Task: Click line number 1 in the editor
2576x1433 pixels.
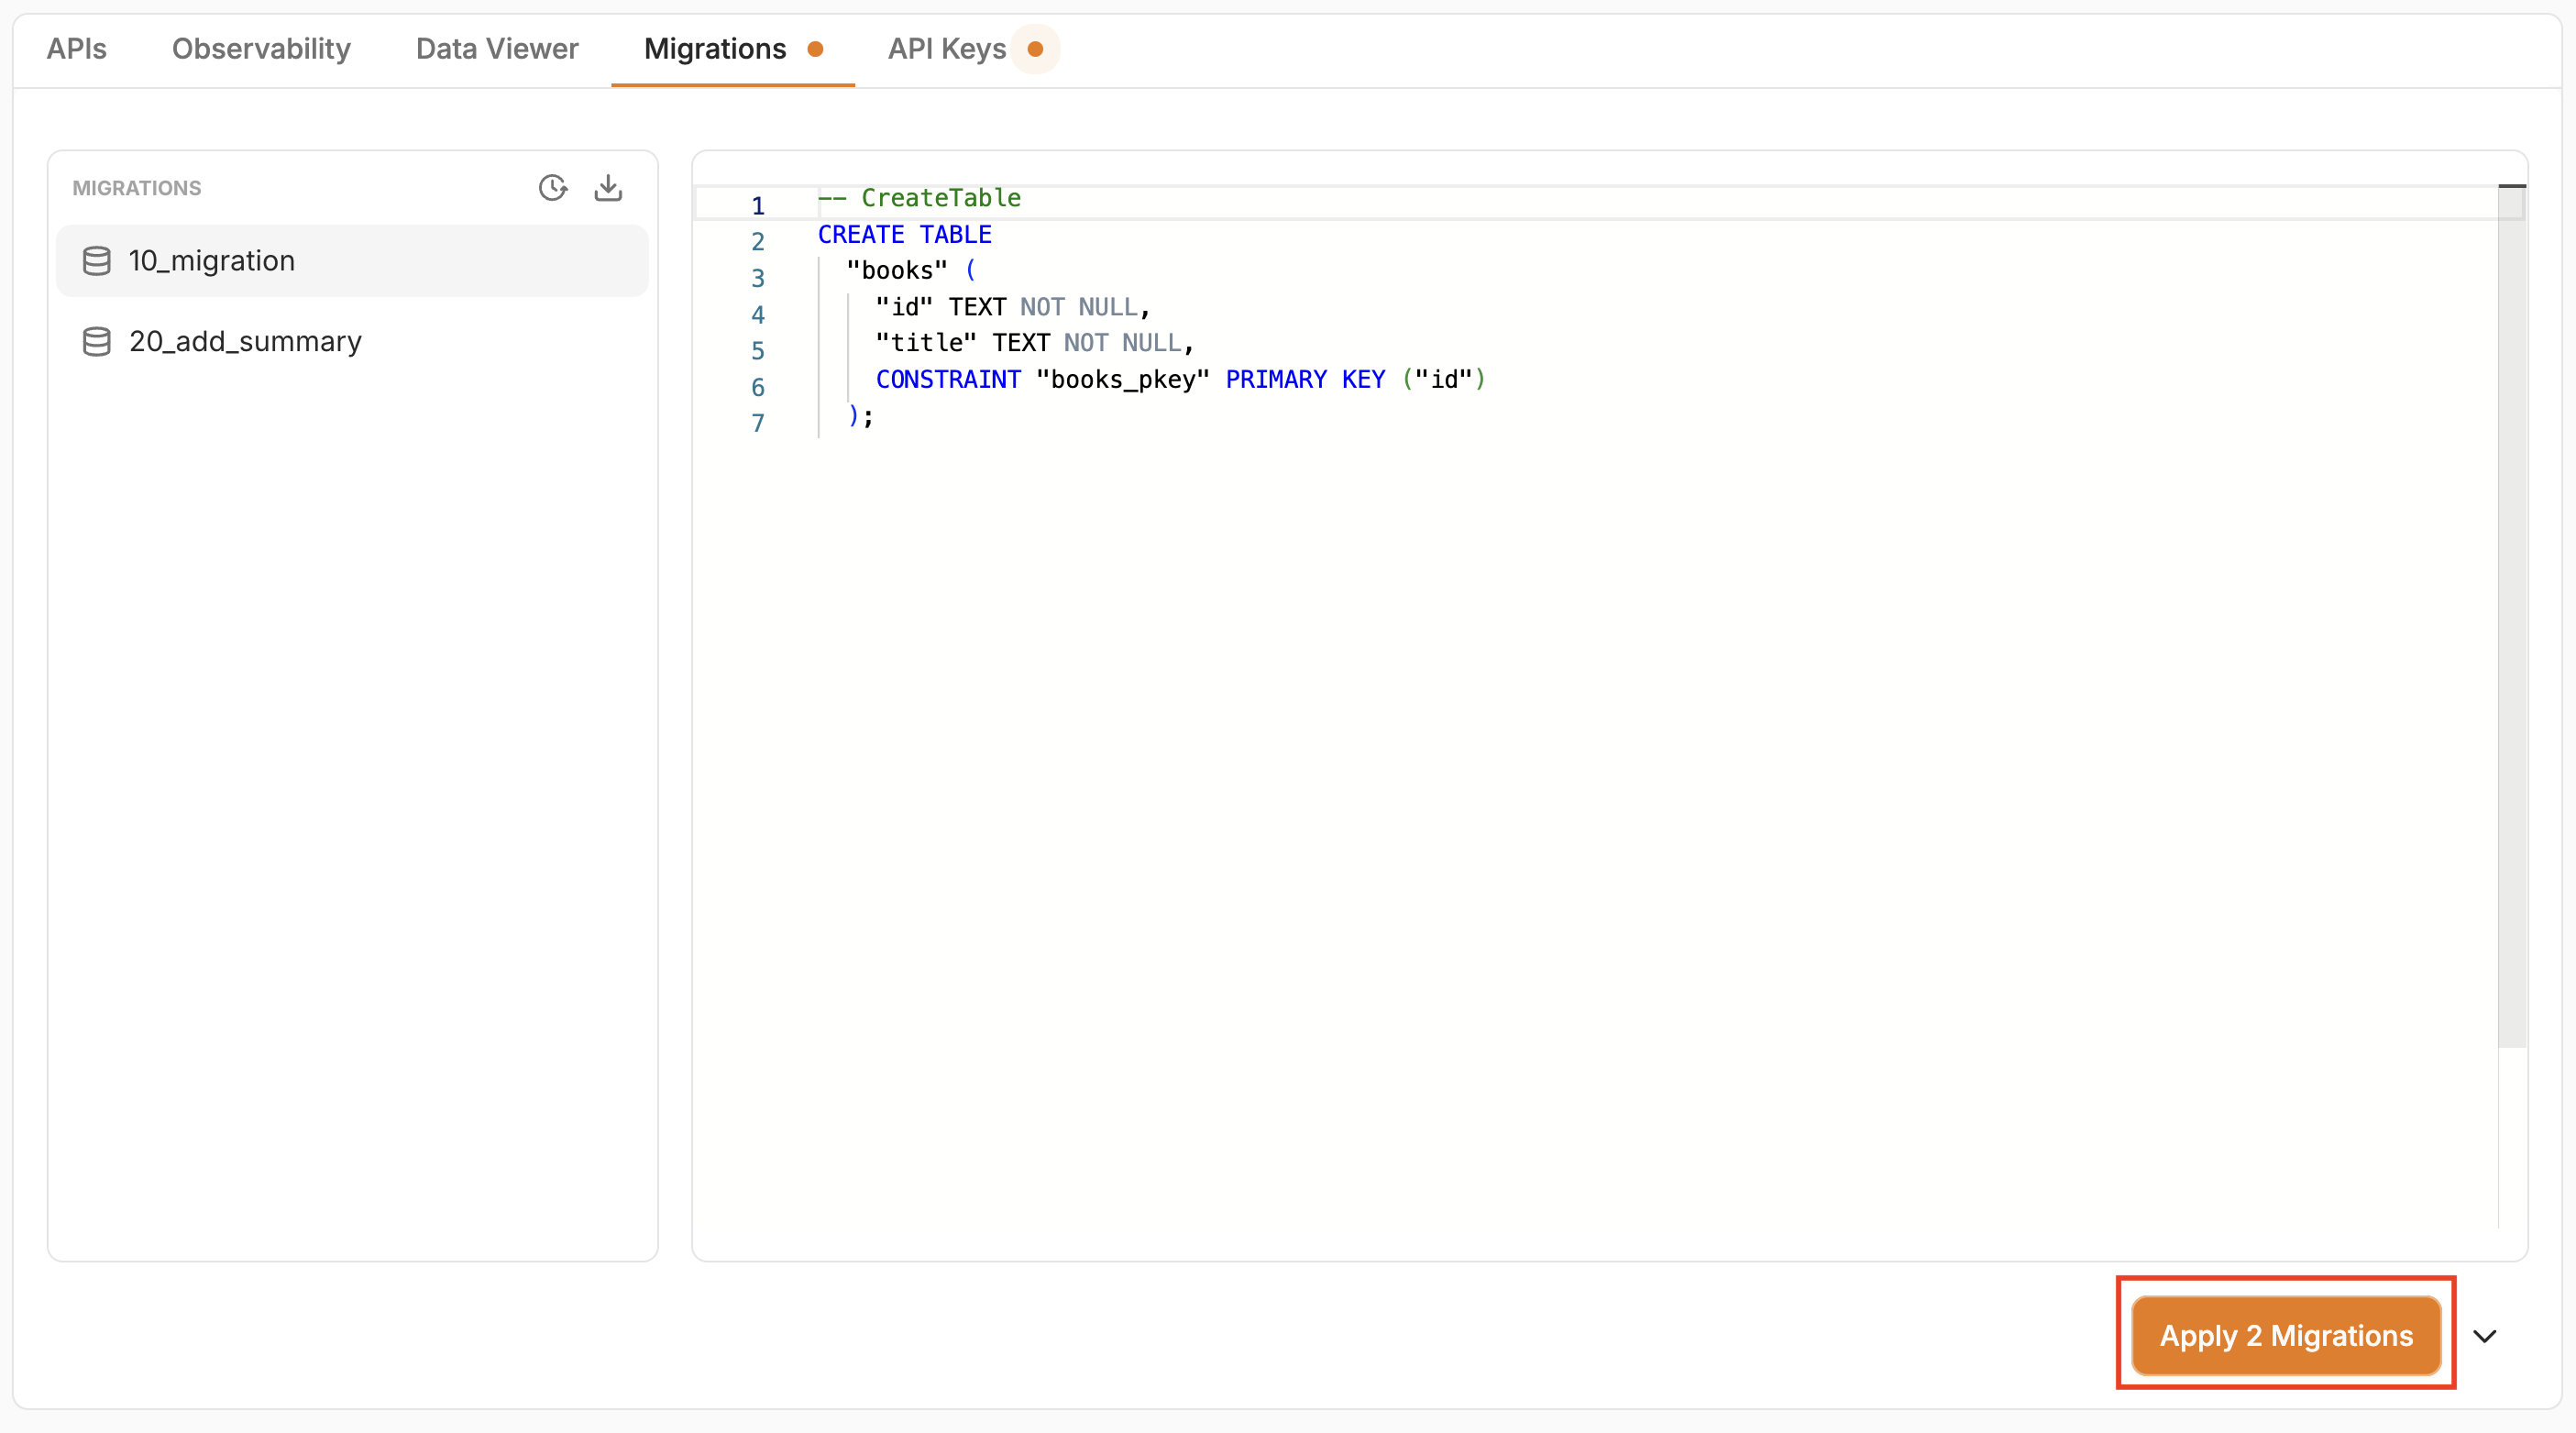Action: click(x=757, y=206)
